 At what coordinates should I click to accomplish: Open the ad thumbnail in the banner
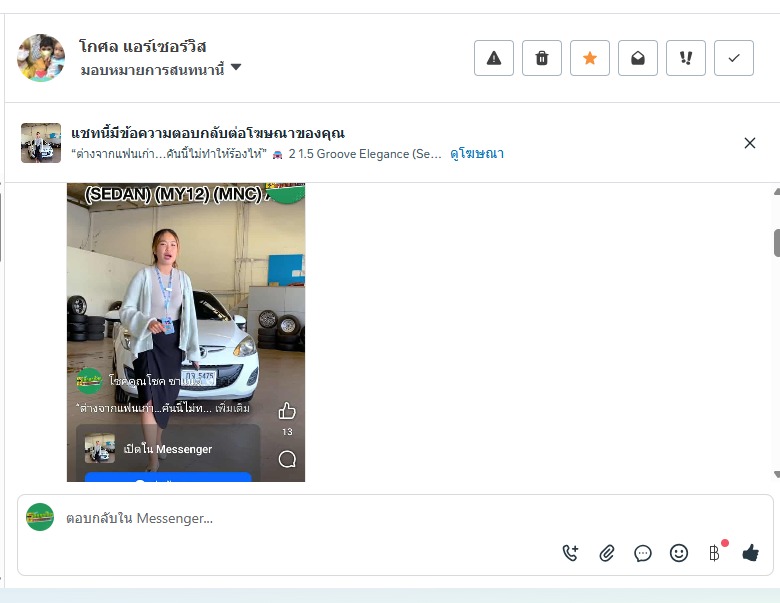tap(41, 143)
